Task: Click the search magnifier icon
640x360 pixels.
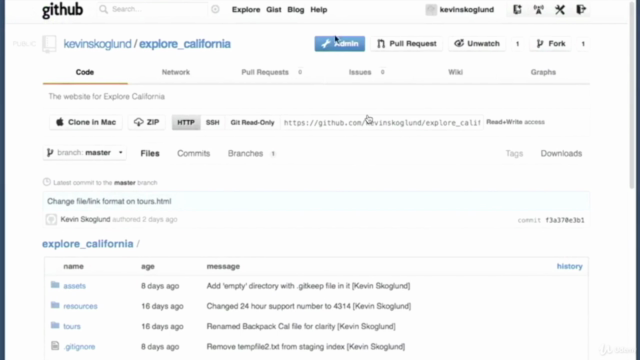Action: click(104, 9)
